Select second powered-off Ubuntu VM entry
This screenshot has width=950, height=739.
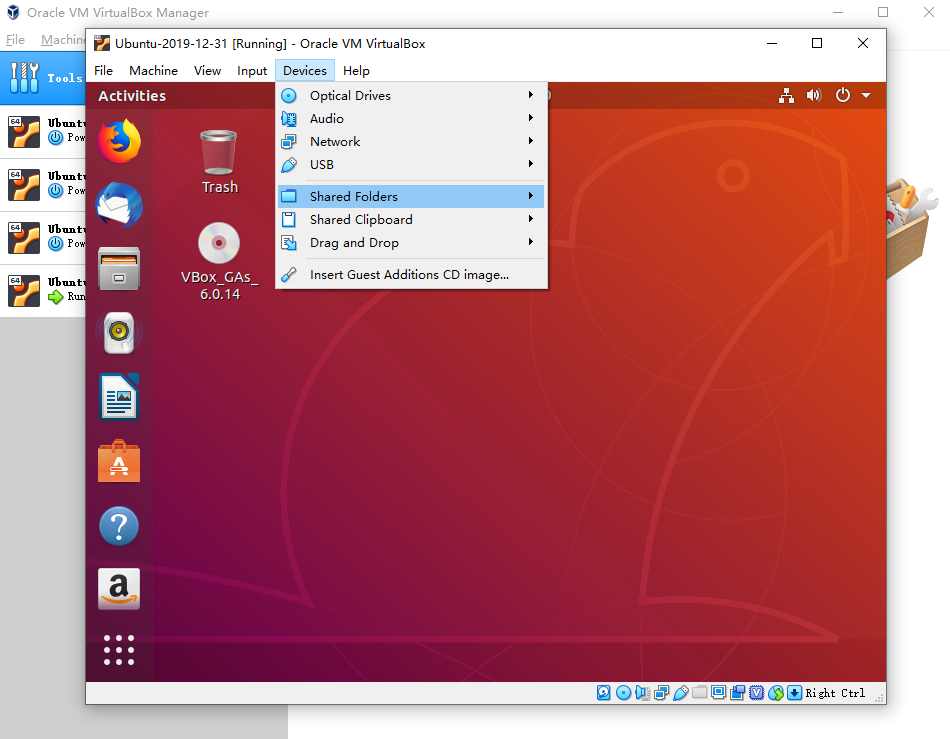point(43,185)
